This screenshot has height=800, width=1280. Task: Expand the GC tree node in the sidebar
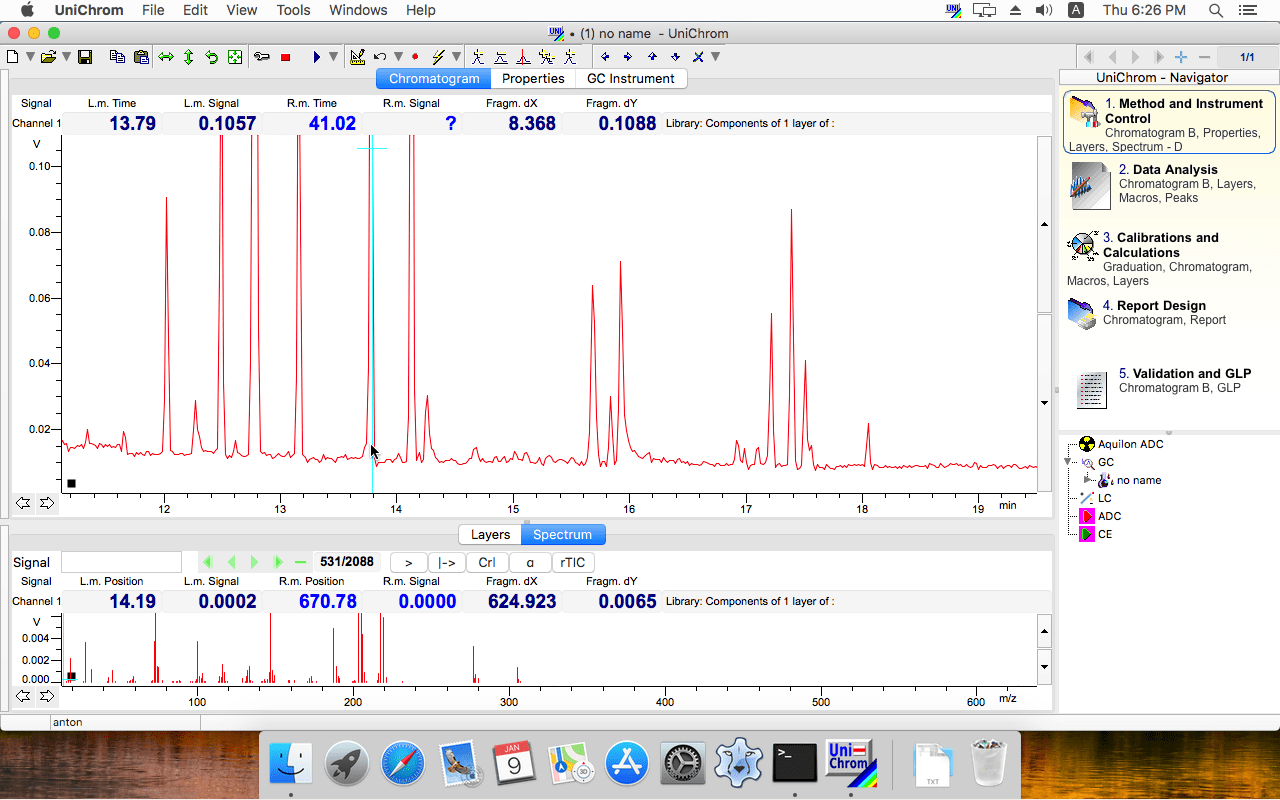1066,462
